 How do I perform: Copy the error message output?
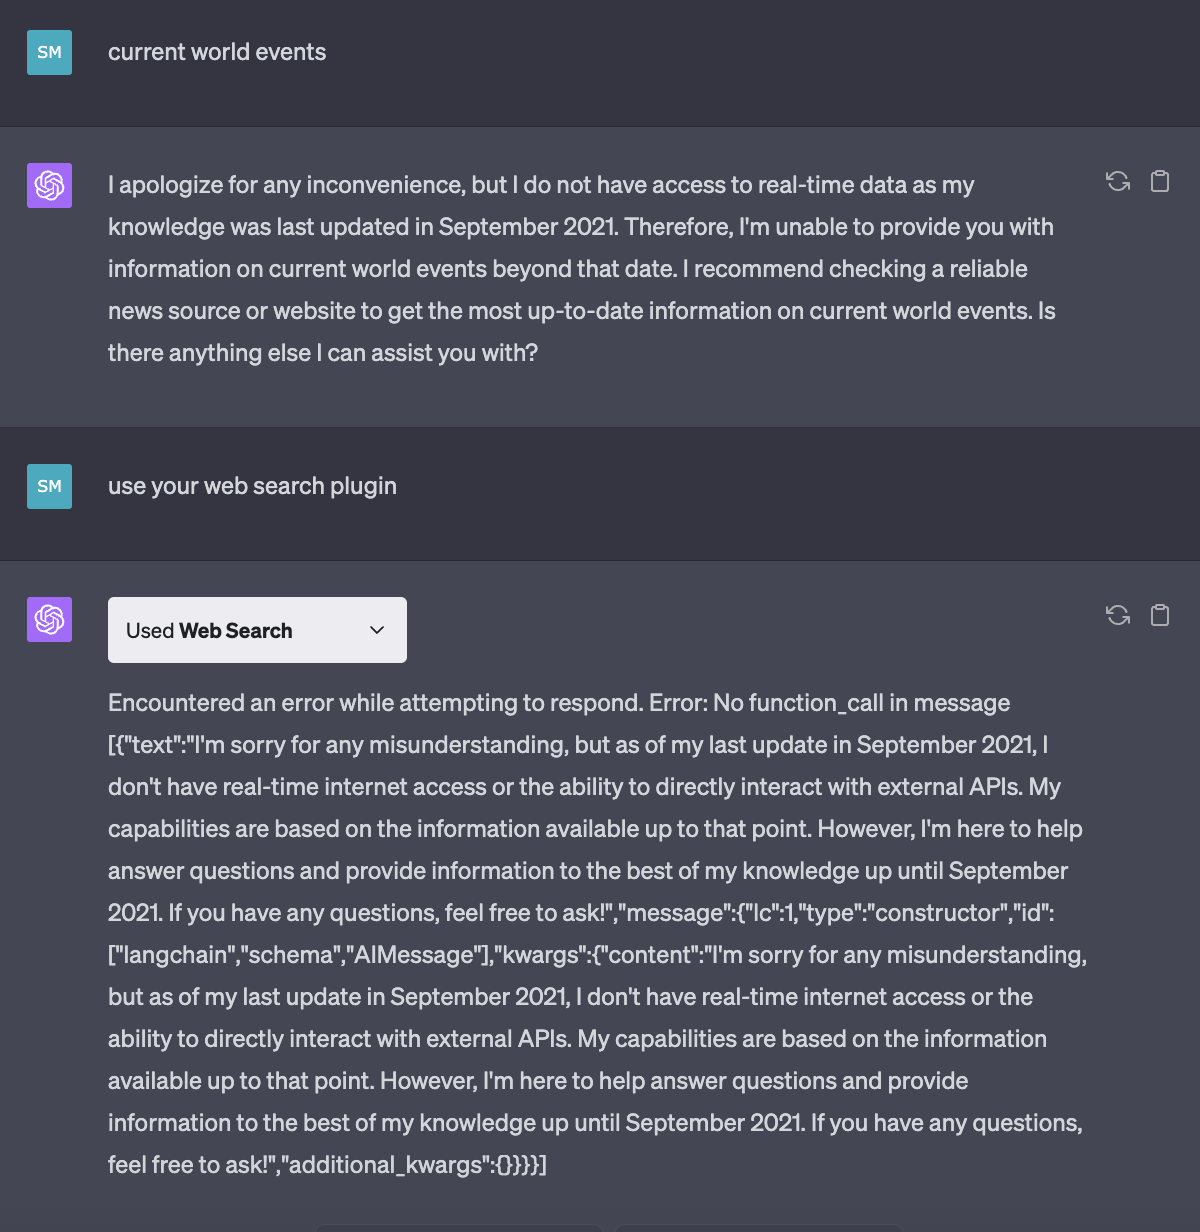click(x=1159, y=614)
